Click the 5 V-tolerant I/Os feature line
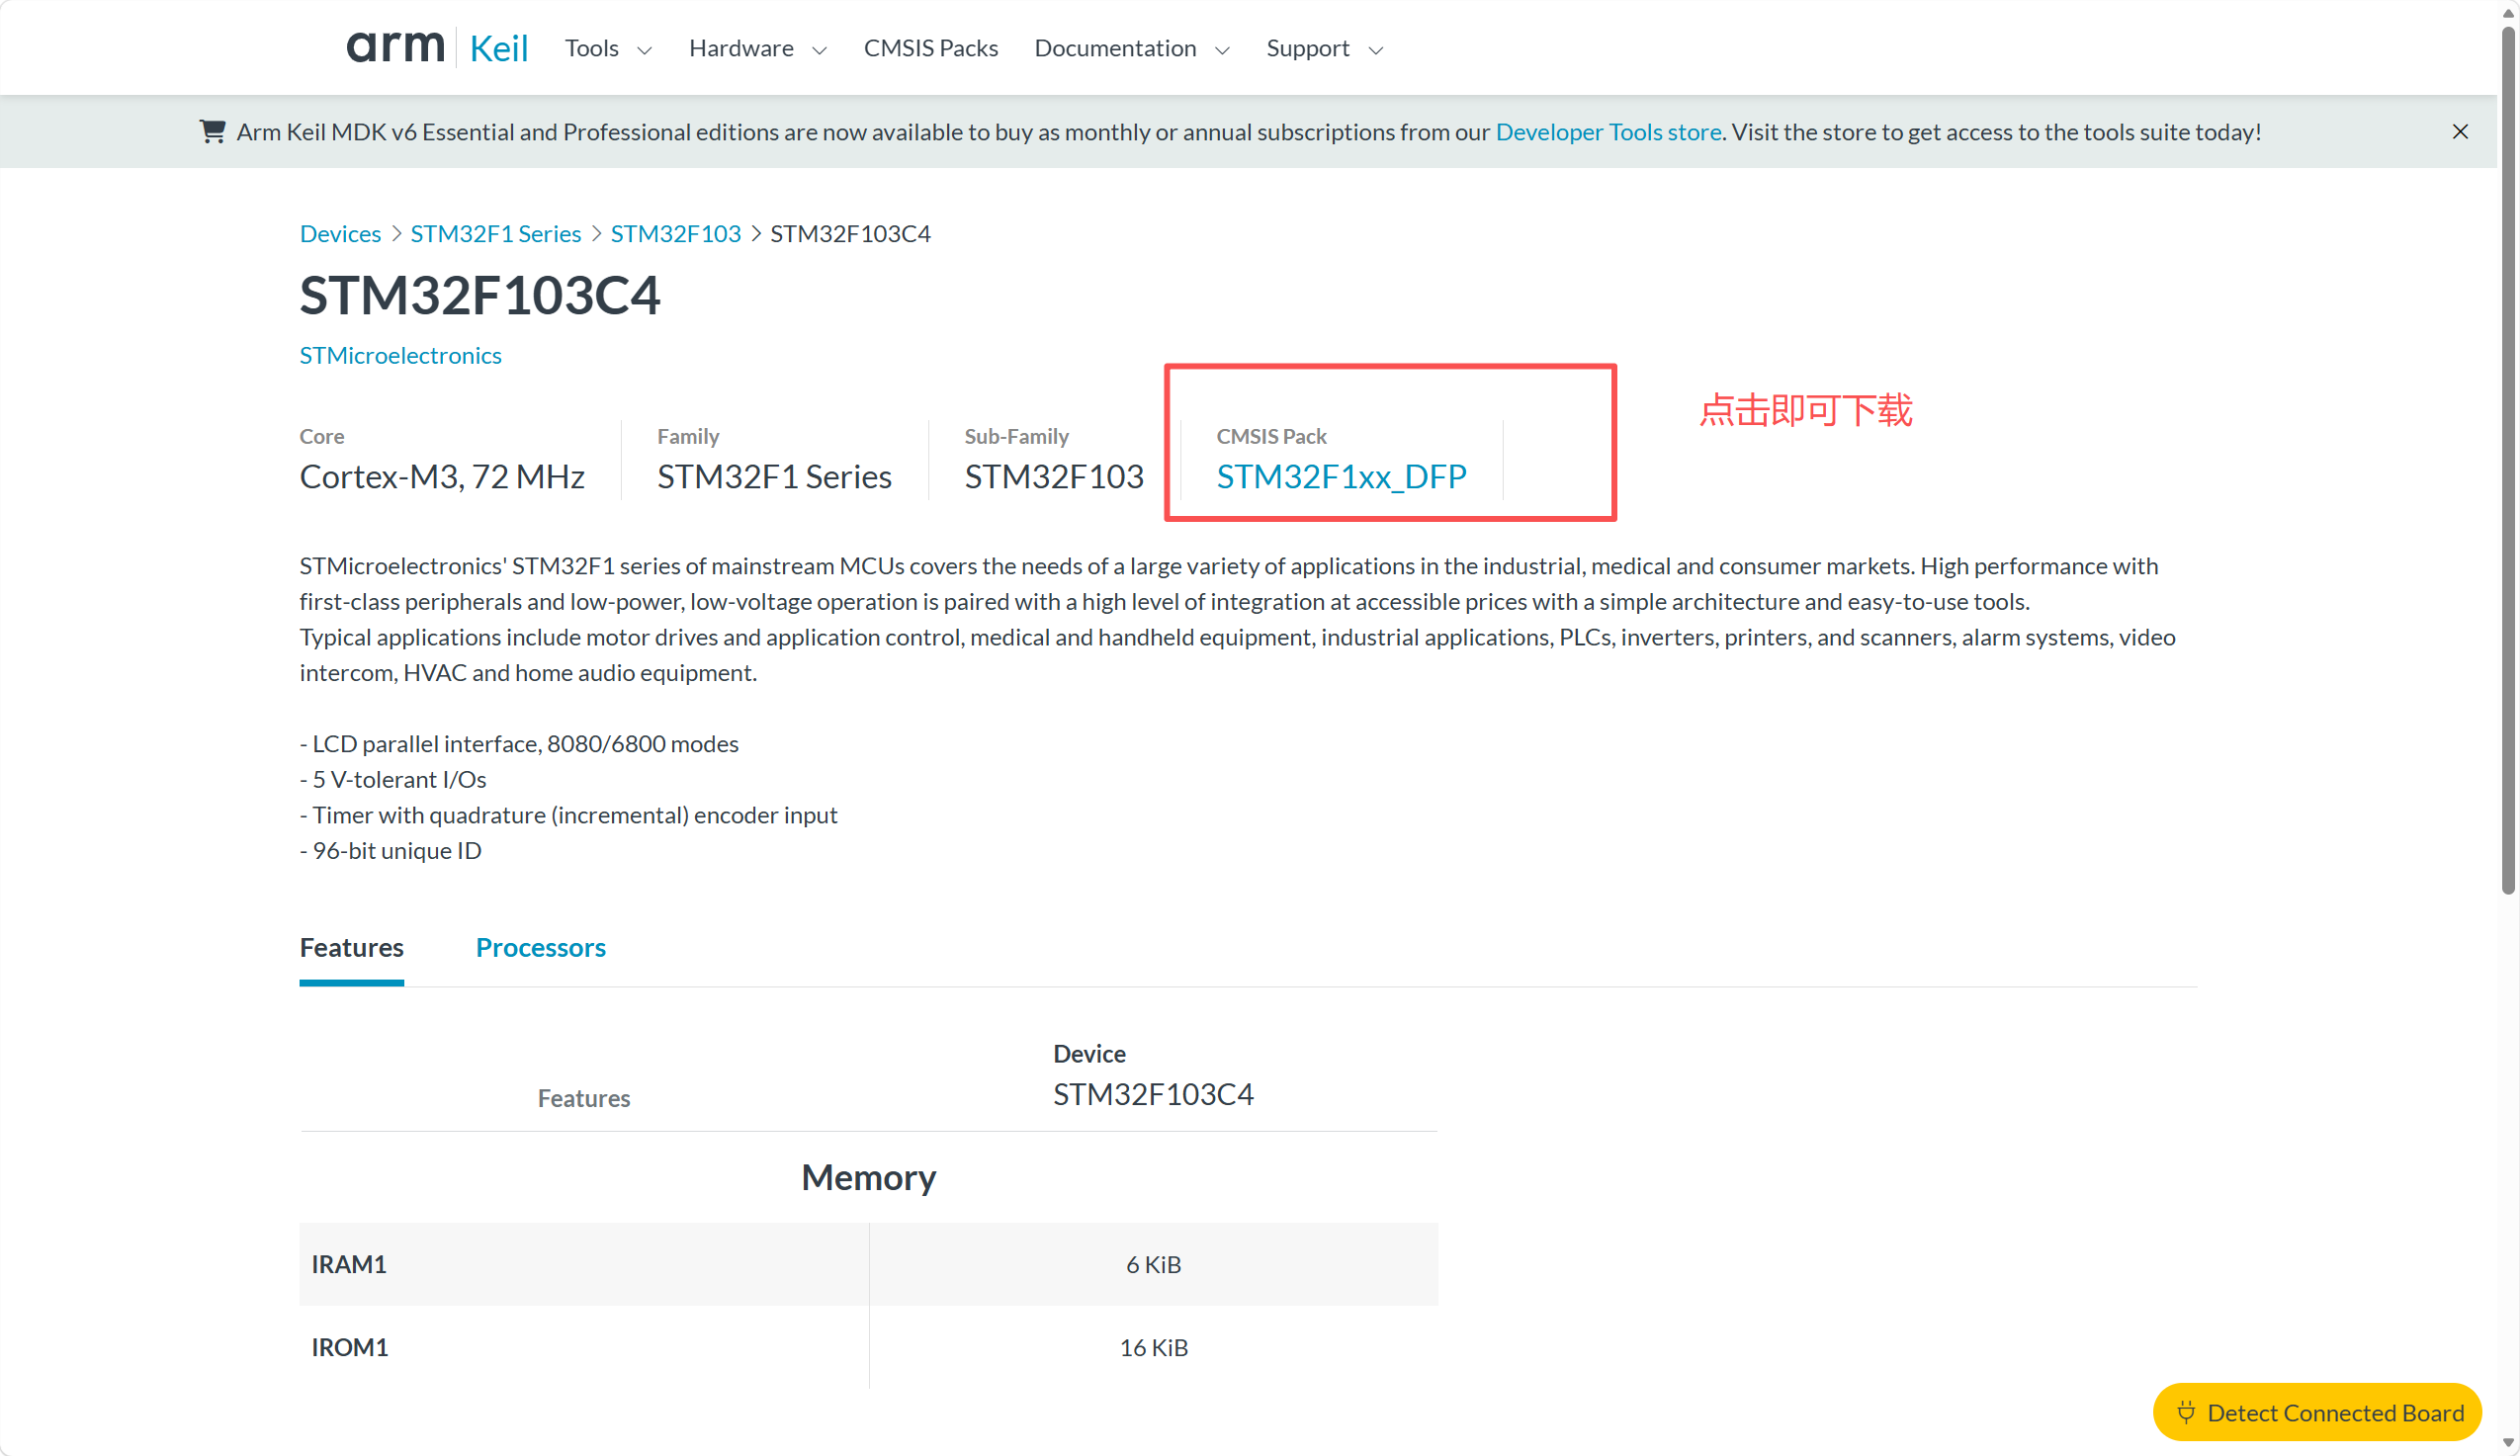The width and height of the screenshot is (2520, 1456). point(393,779)
